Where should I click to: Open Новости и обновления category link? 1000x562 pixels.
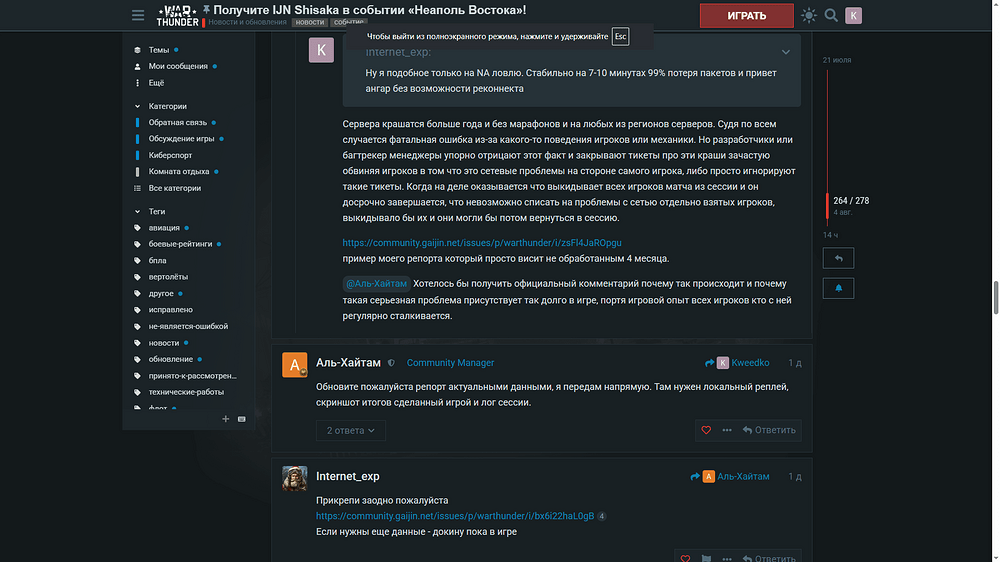tap(247, 22)
